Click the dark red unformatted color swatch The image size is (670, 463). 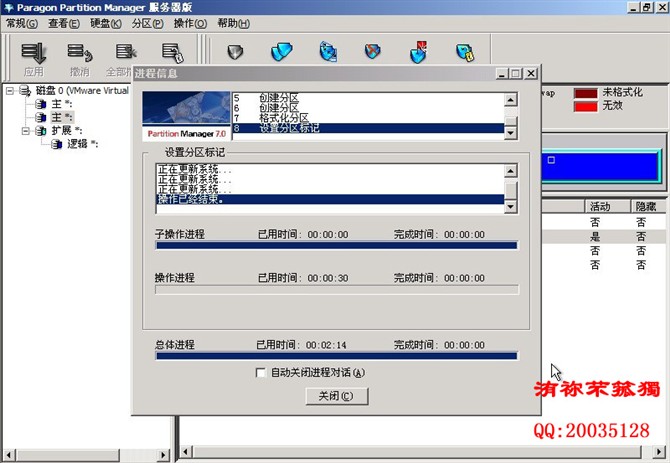[x=585, y=93]
